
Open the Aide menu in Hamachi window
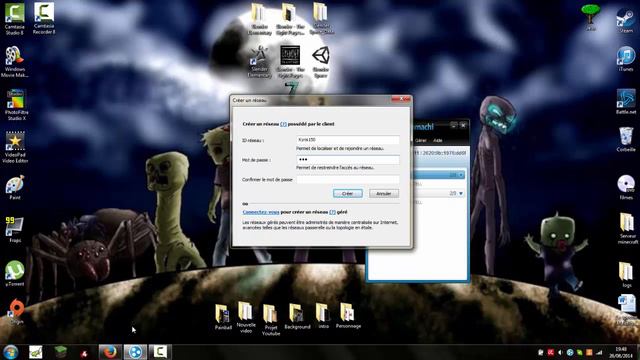coord(438,140)
